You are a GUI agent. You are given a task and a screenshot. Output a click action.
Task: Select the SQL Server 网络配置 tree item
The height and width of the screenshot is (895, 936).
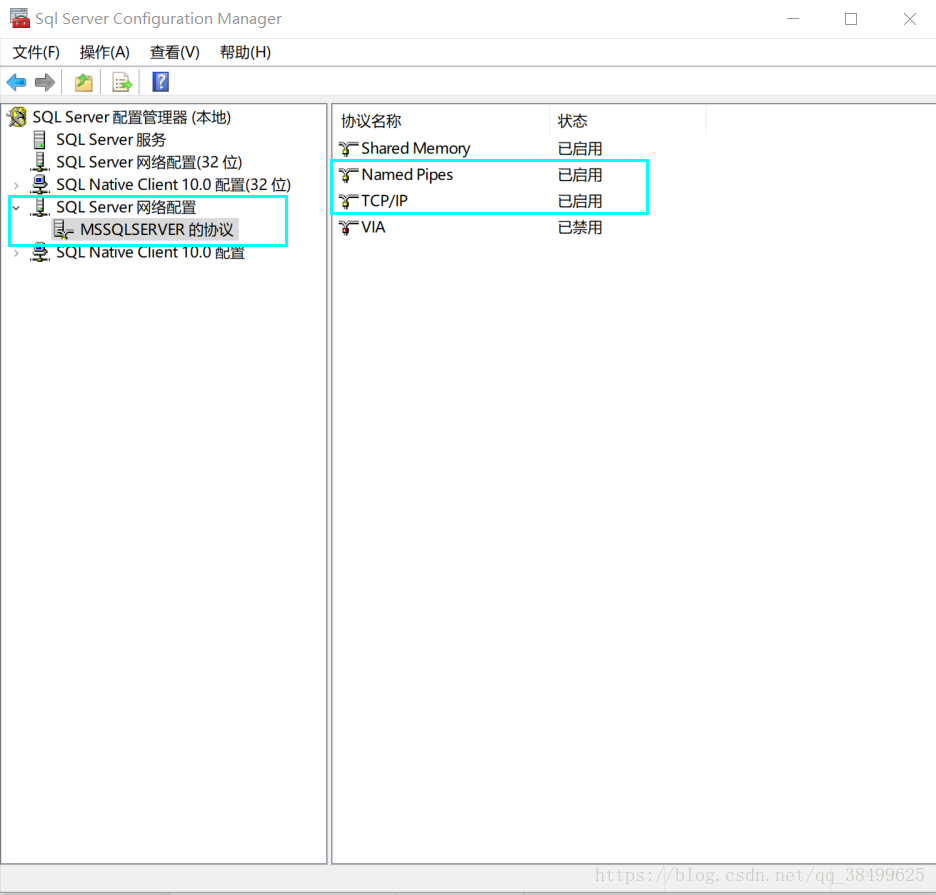point(126,207)
